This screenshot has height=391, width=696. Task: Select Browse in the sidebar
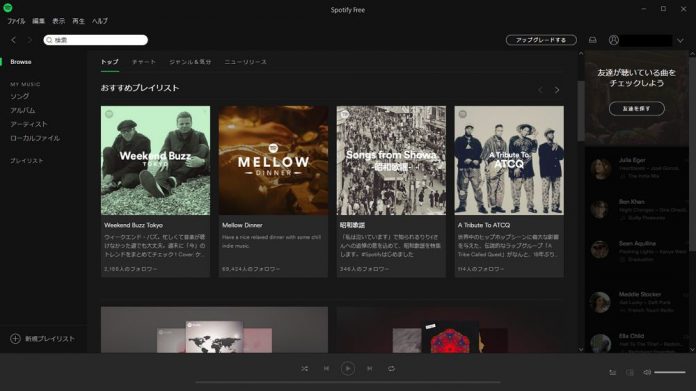[21, 62]
